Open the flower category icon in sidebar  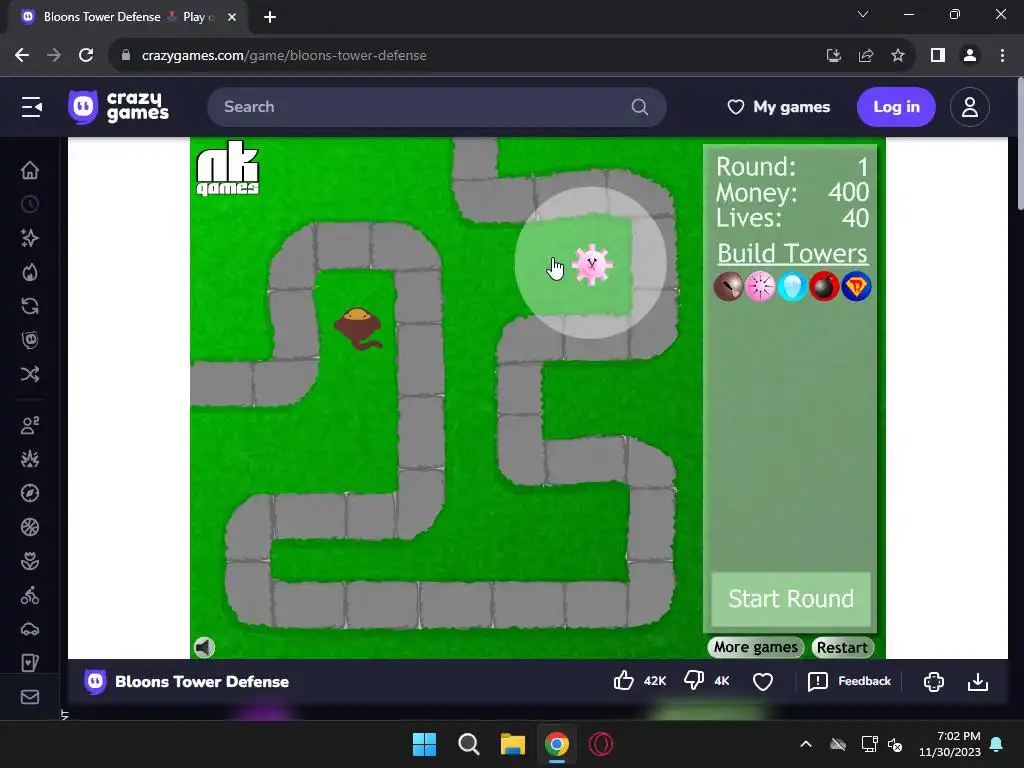tap(30, 561)
